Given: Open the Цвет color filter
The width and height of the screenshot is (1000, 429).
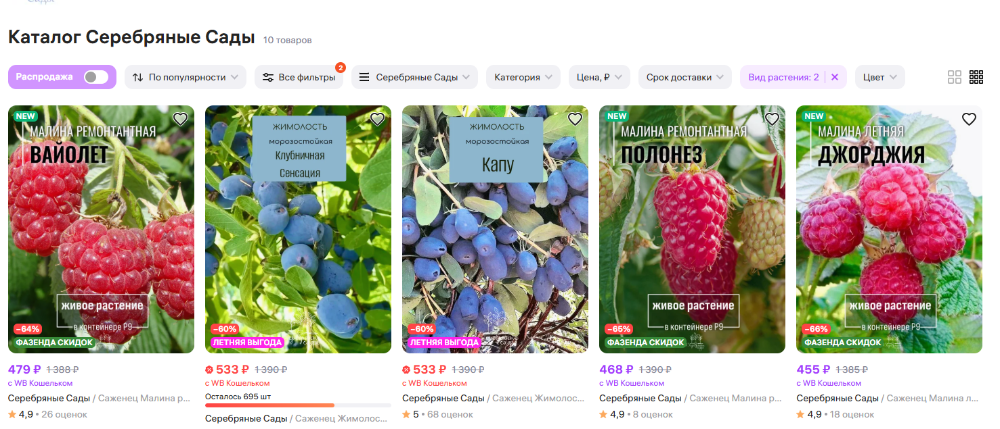Looking at the screenshot, I should point(879,77).
